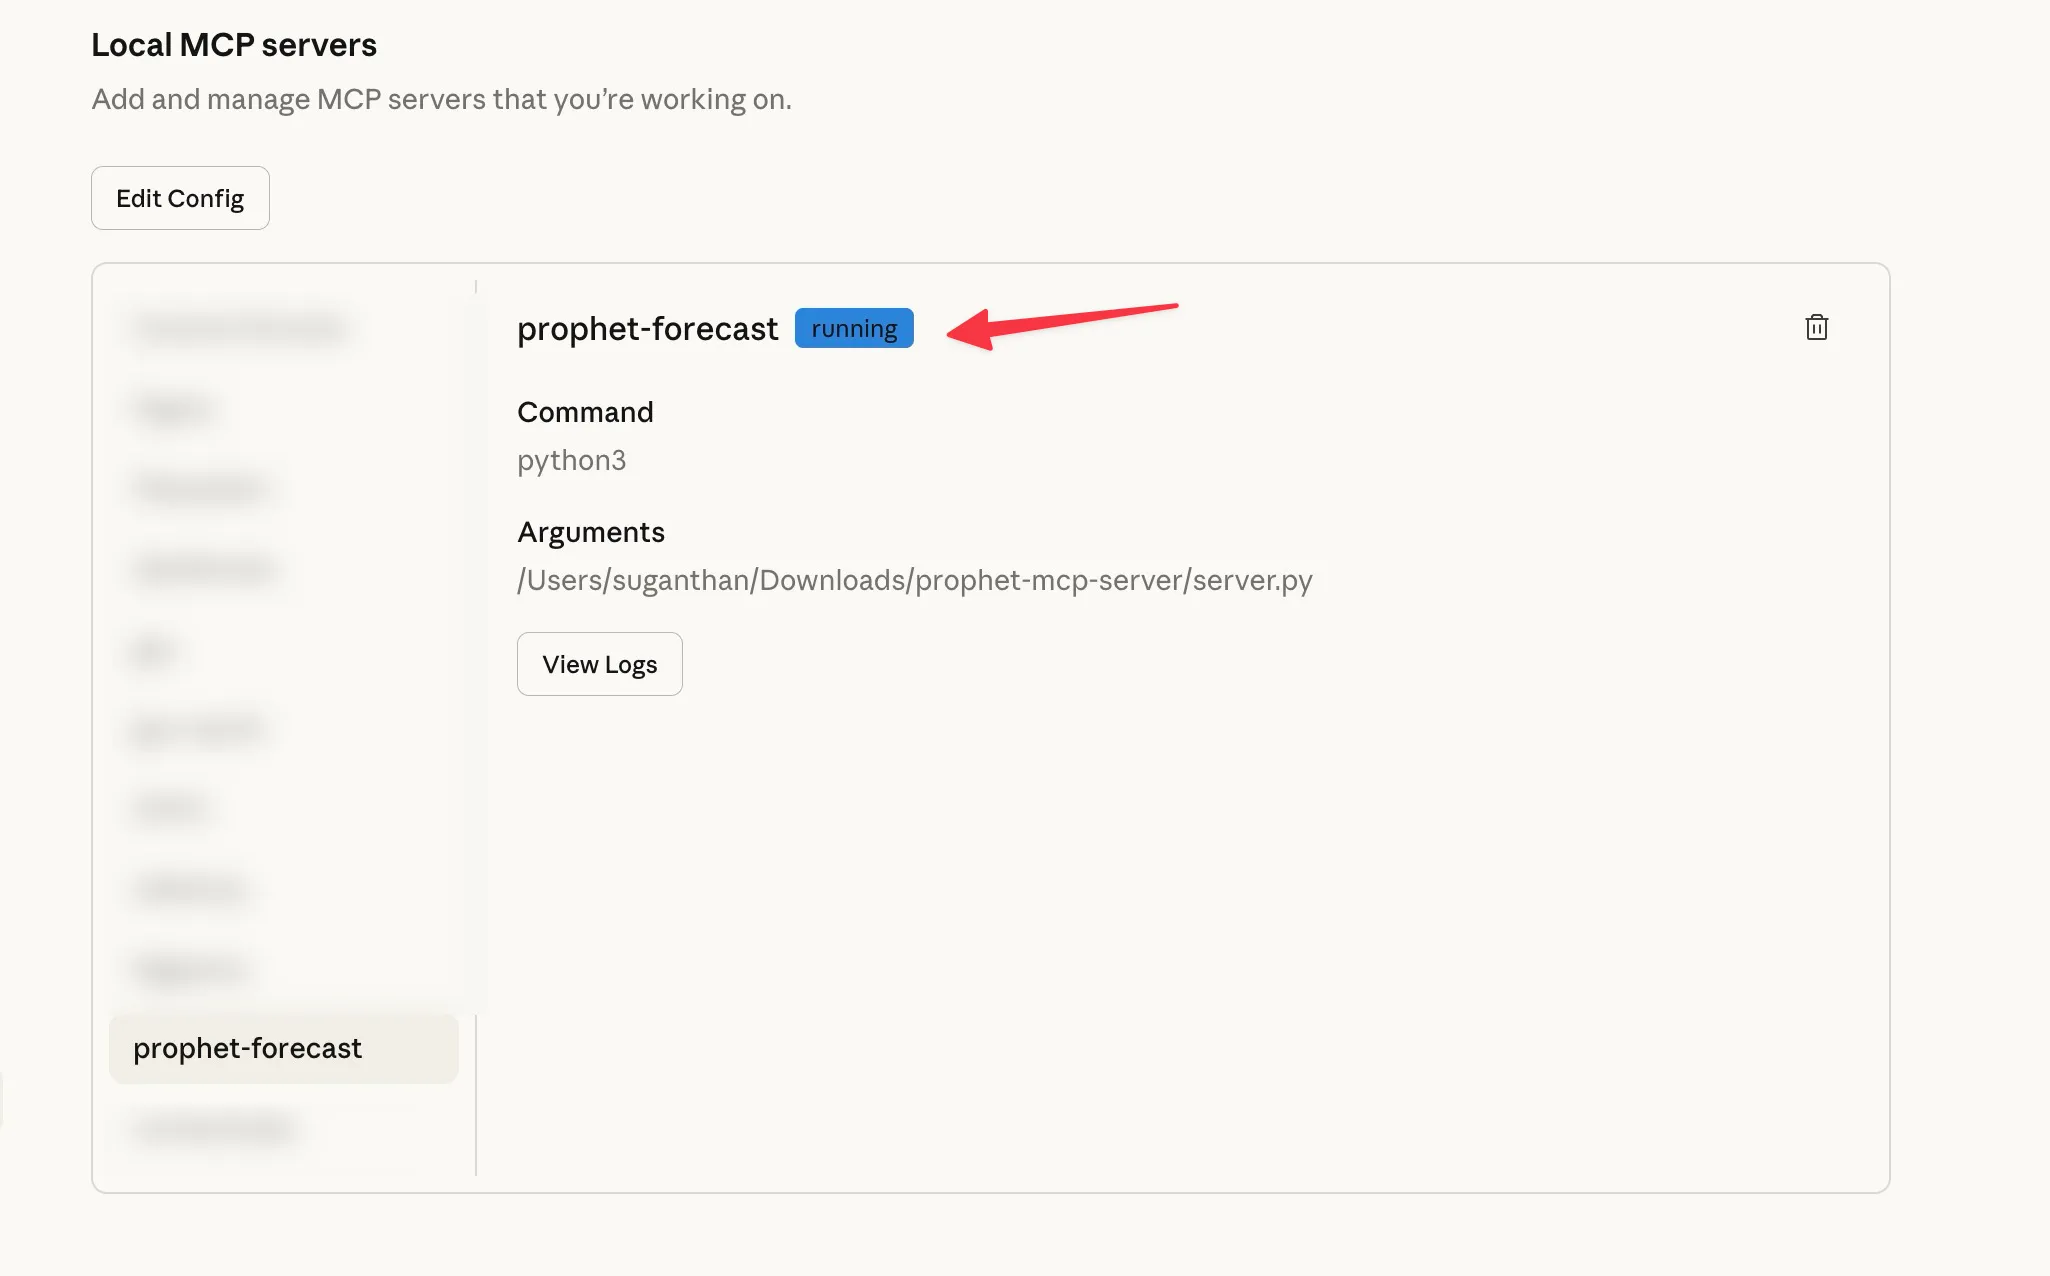This screenshot has height=1276, width=2050.
Task: Select blurred server entry directly below prophet-forecast
Action: click(x=215, y=1128)
